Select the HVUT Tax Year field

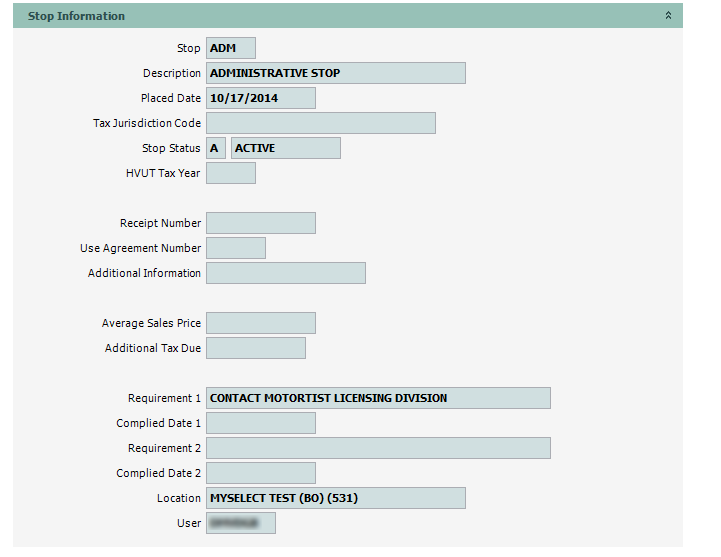pos(231,173)
